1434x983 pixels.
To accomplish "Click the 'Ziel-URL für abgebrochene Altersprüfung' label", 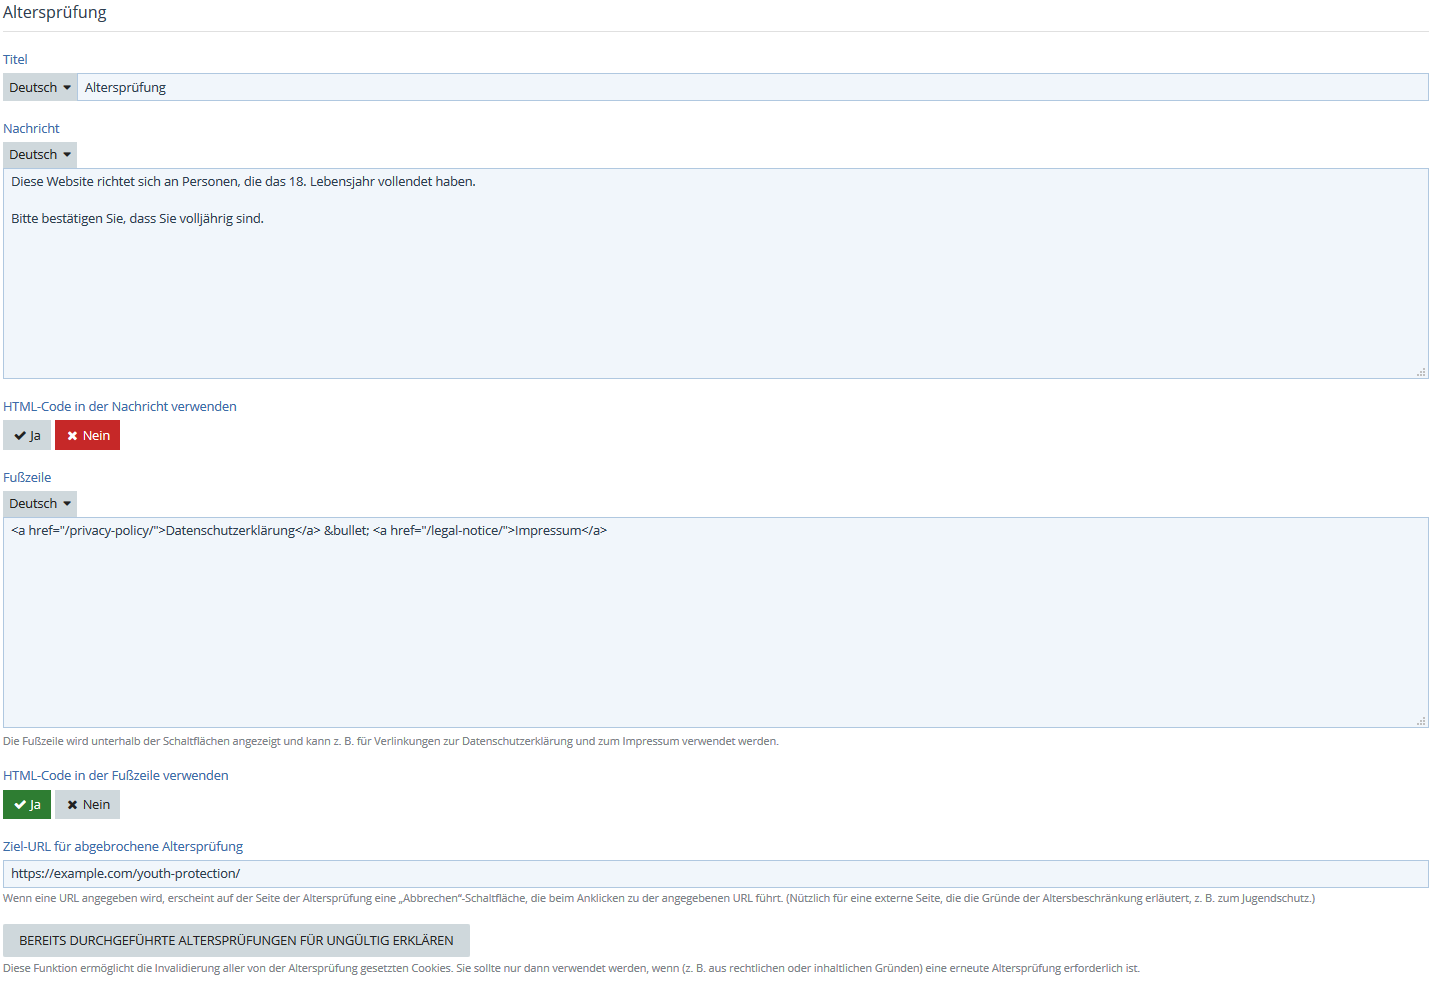I will coord(123,847).
